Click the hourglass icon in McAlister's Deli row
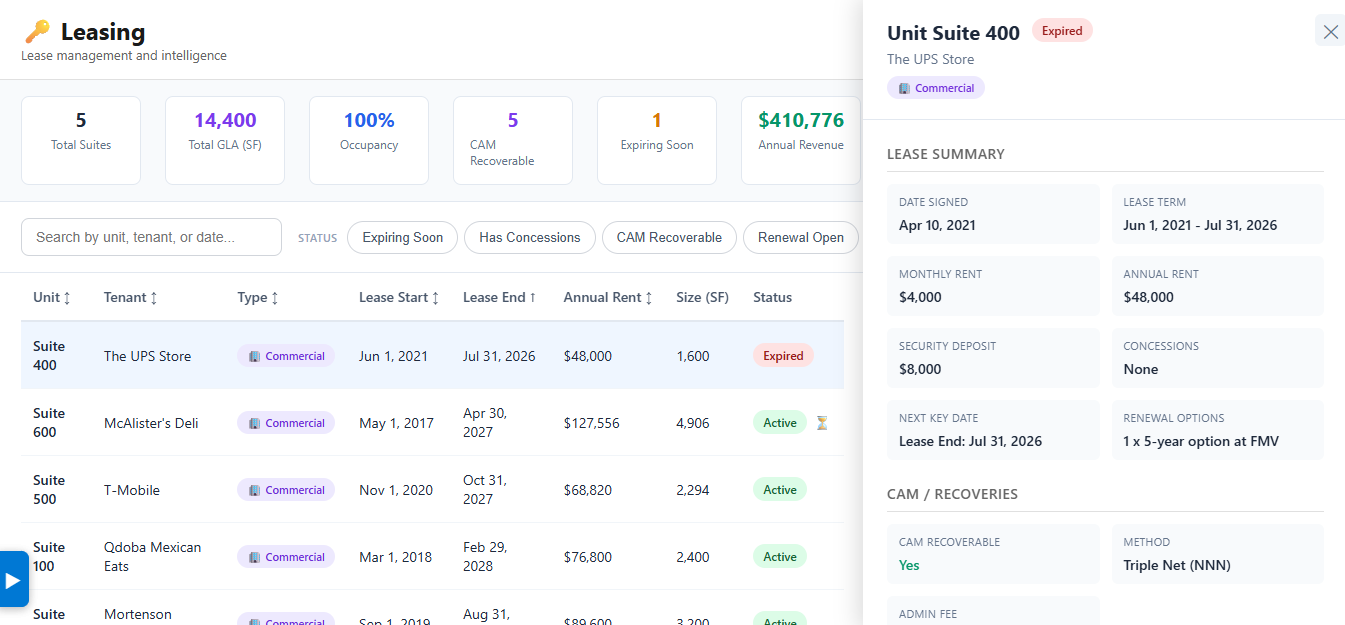Image resolution: width=1345 pixels, height=625 pixels. click(x=822, y=423)
